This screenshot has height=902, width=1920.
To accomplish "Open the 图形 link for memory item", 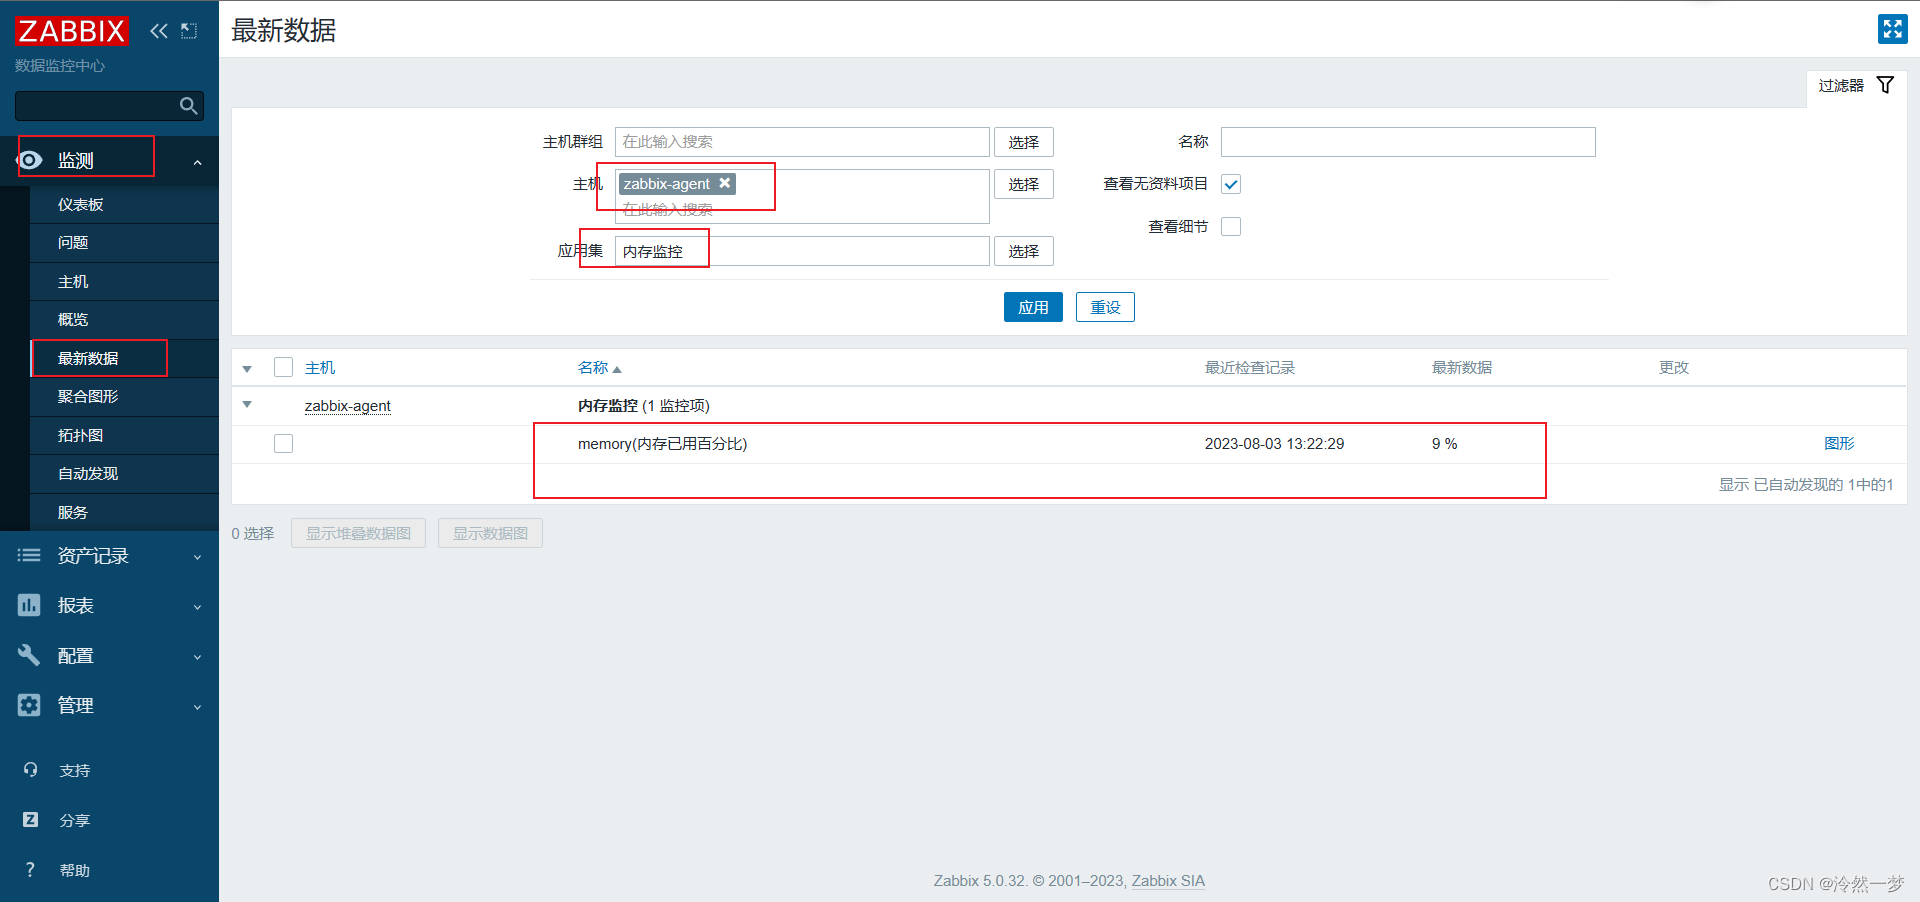I will [1839, 443].
